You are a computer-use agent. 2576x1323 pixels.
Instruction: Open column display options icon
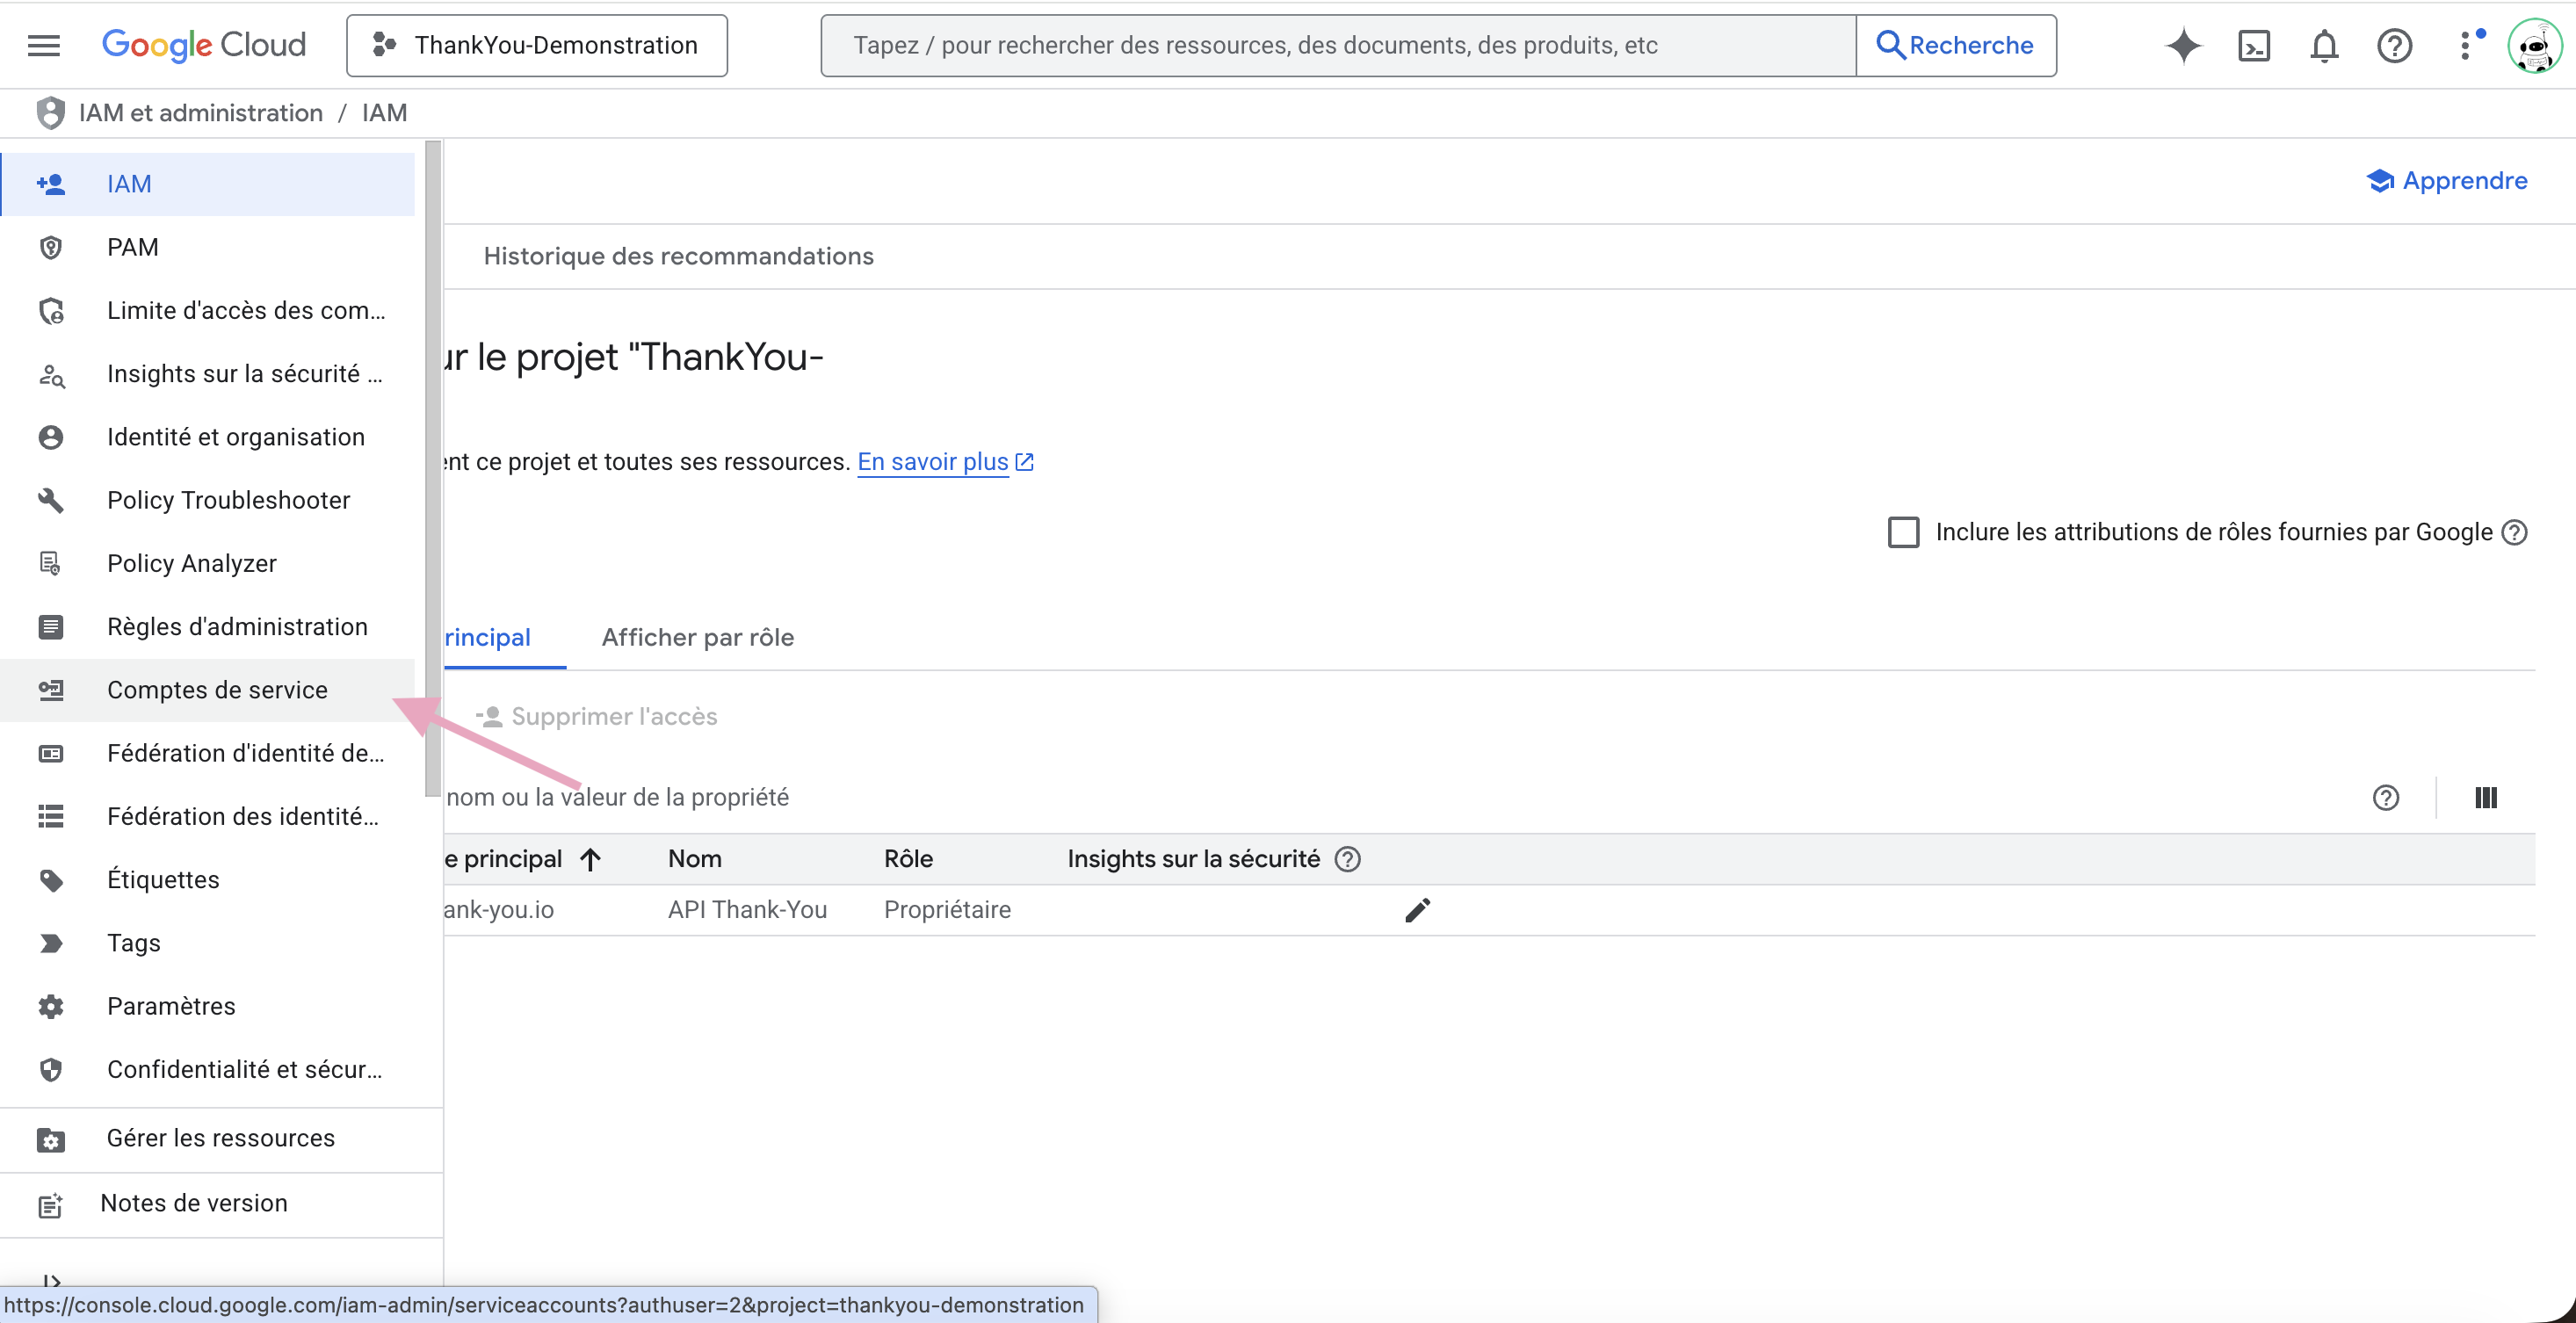pyautogui.click(x=2486, y=797)
